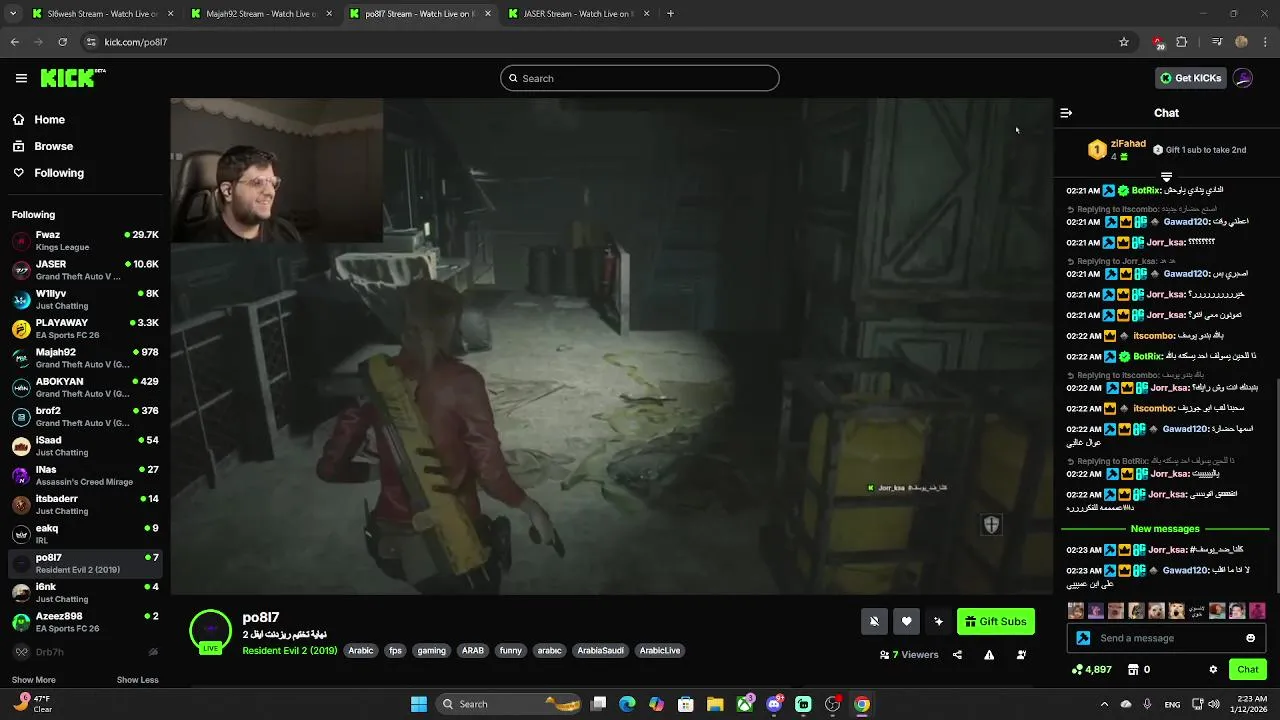Screen dimensions: 1280x720
Task: Click brof2 channel avatar
Action: click(x=21, y=417)
